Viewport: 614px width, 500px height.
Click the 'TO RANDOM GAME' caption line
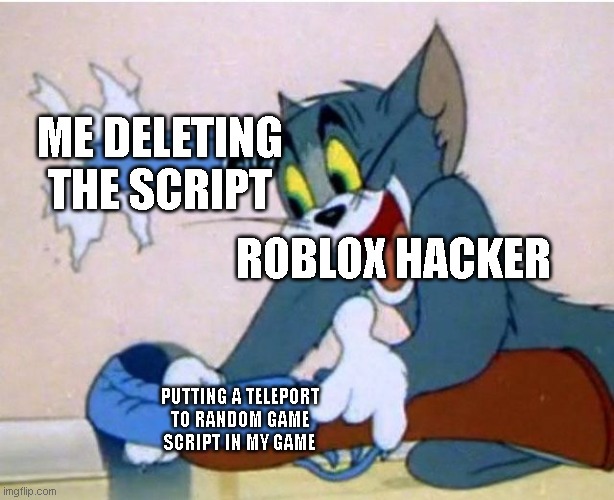tap(240, 419)
